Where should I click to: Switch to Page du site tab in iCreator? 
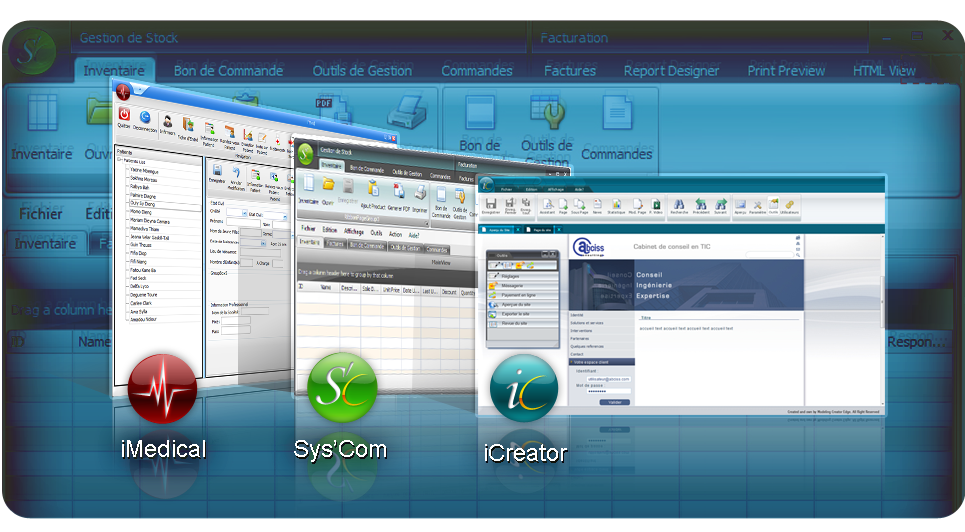(540, 230)
